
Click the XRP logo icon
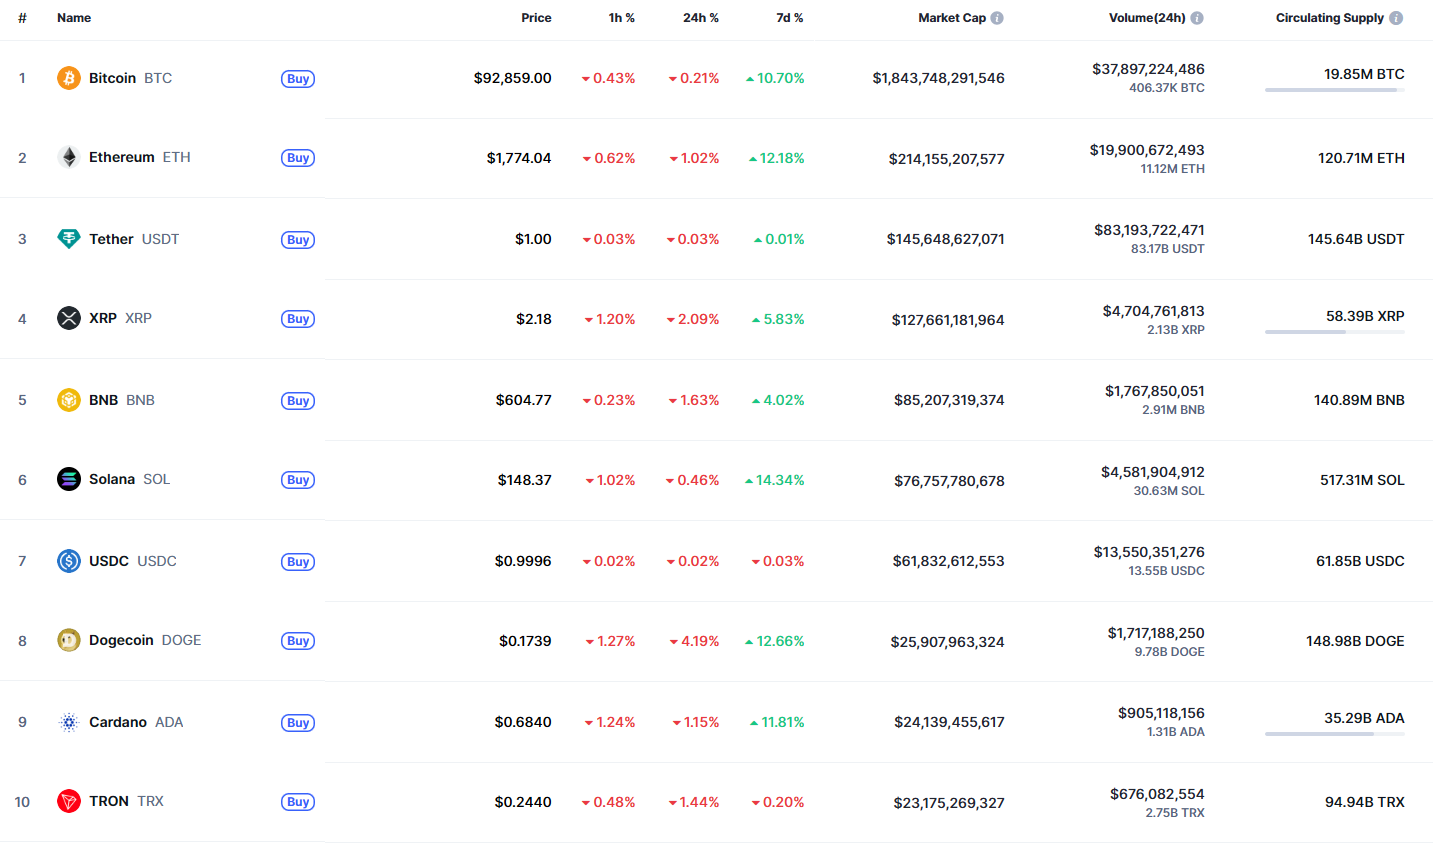[68, 318]
